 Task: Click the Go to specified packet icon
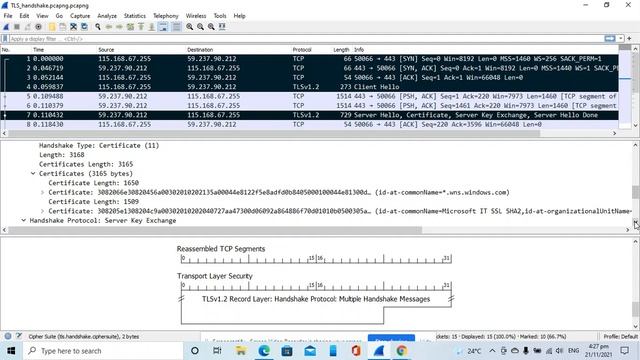coord(130,27)
